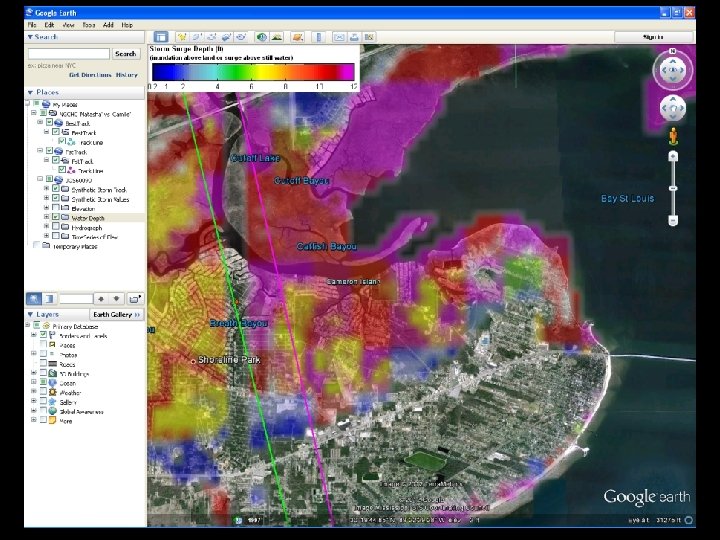
Task: Expand the Gallery layer node
Action: click(x=34, y=401)
